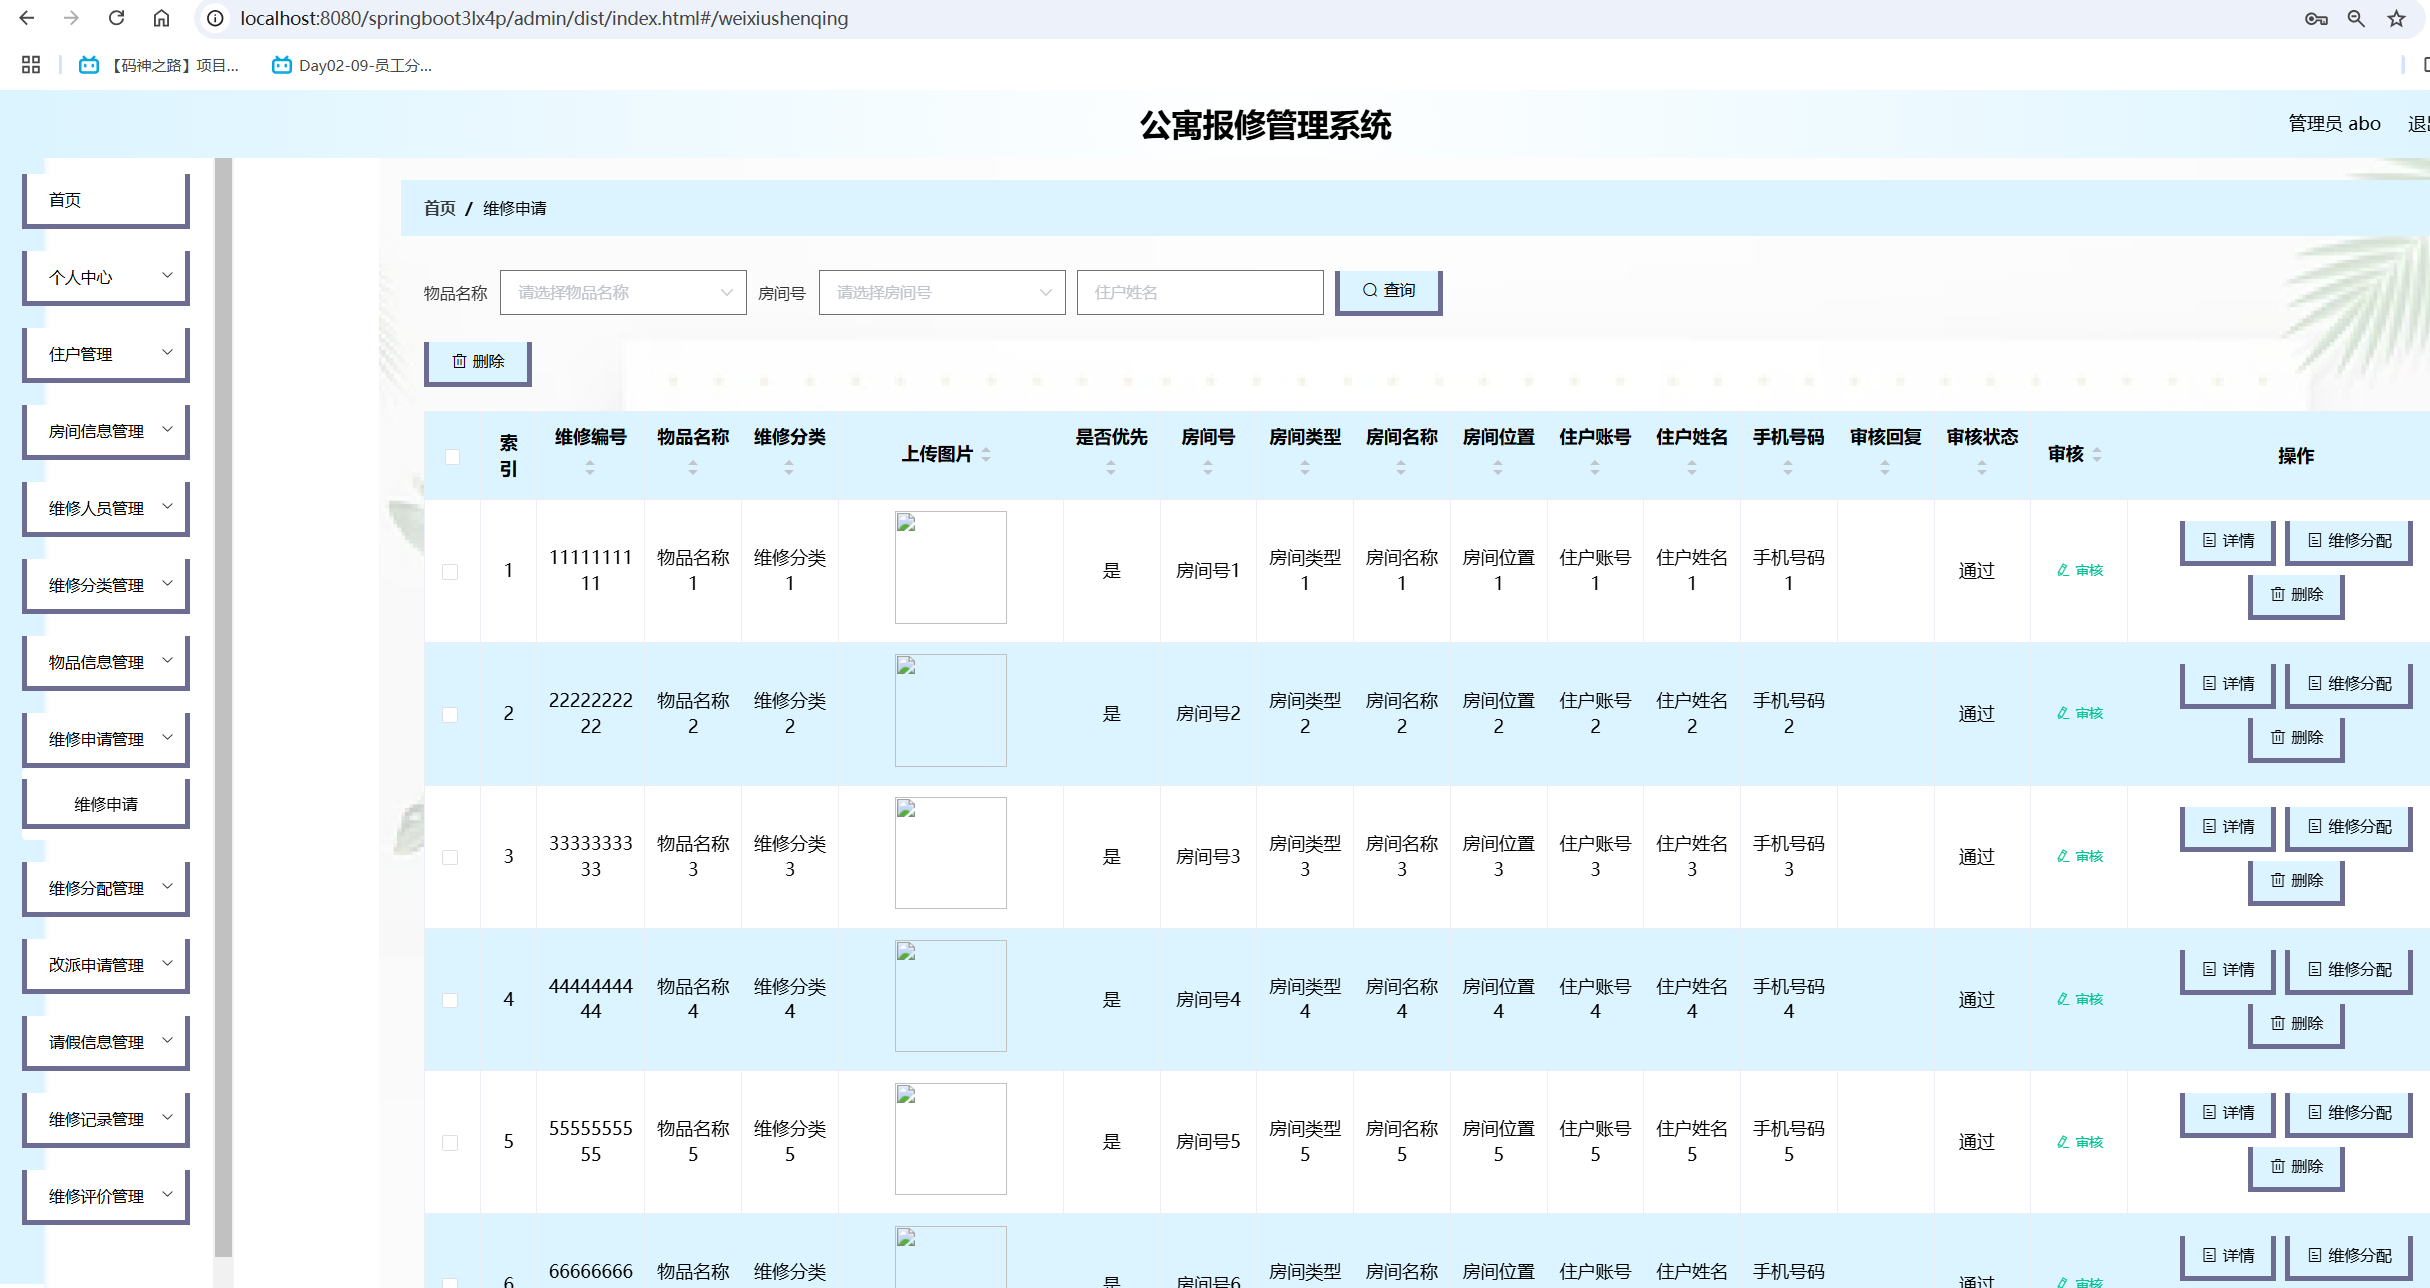The height and width of the screenshot is (1288, 2430).
Task: Click 维修分配 for row 2
Action: pos(2349,684)
